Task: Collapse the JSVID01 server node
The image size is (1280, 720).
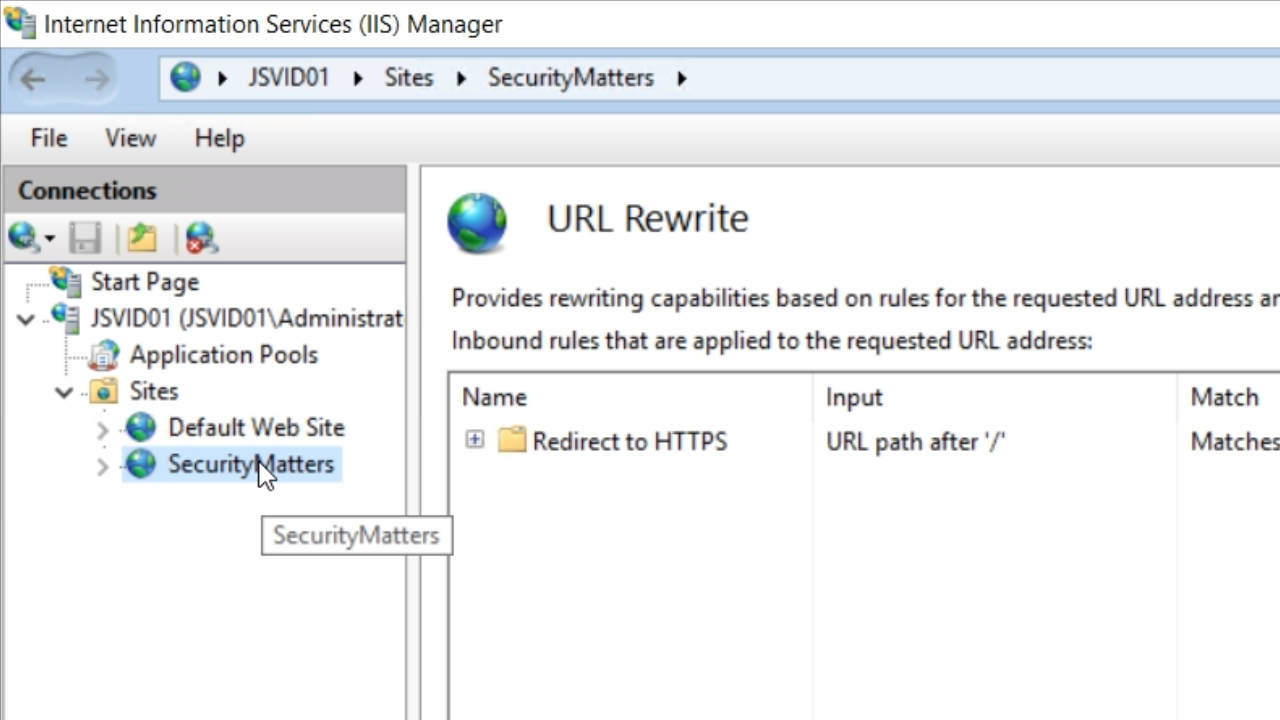Action: (26, 320)
